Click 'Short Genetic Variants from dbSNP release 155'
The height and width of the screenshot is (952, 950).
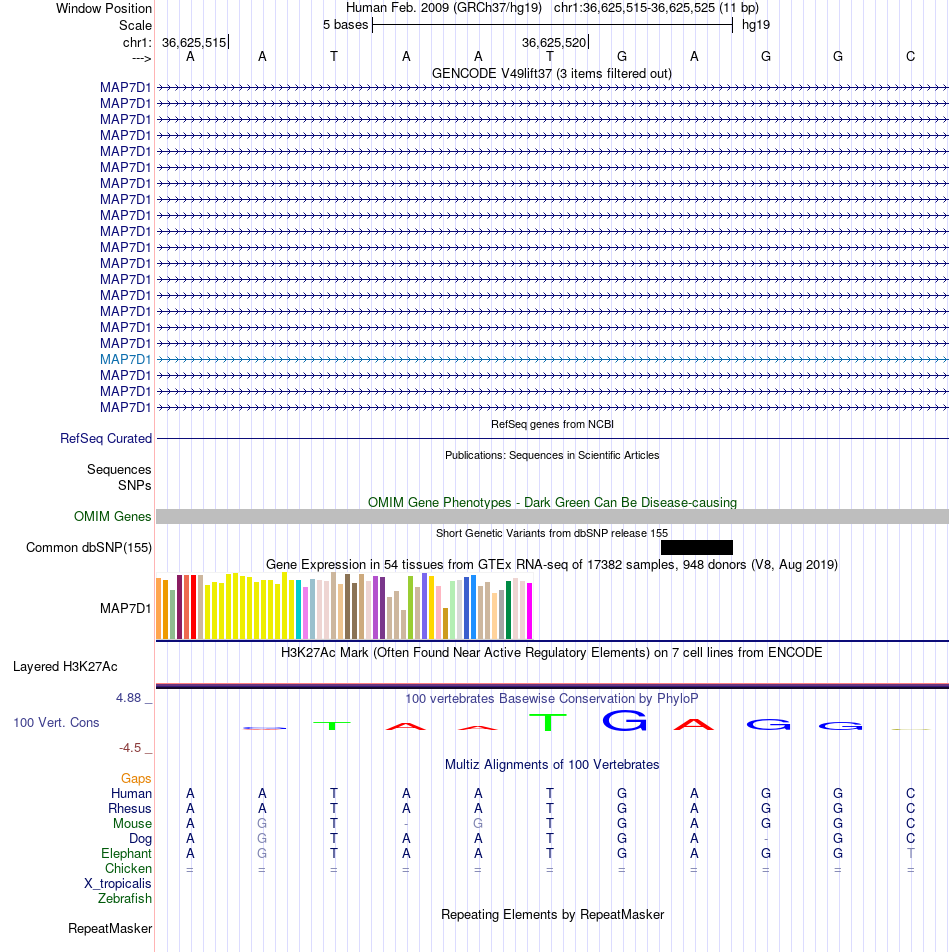[552, 533]
